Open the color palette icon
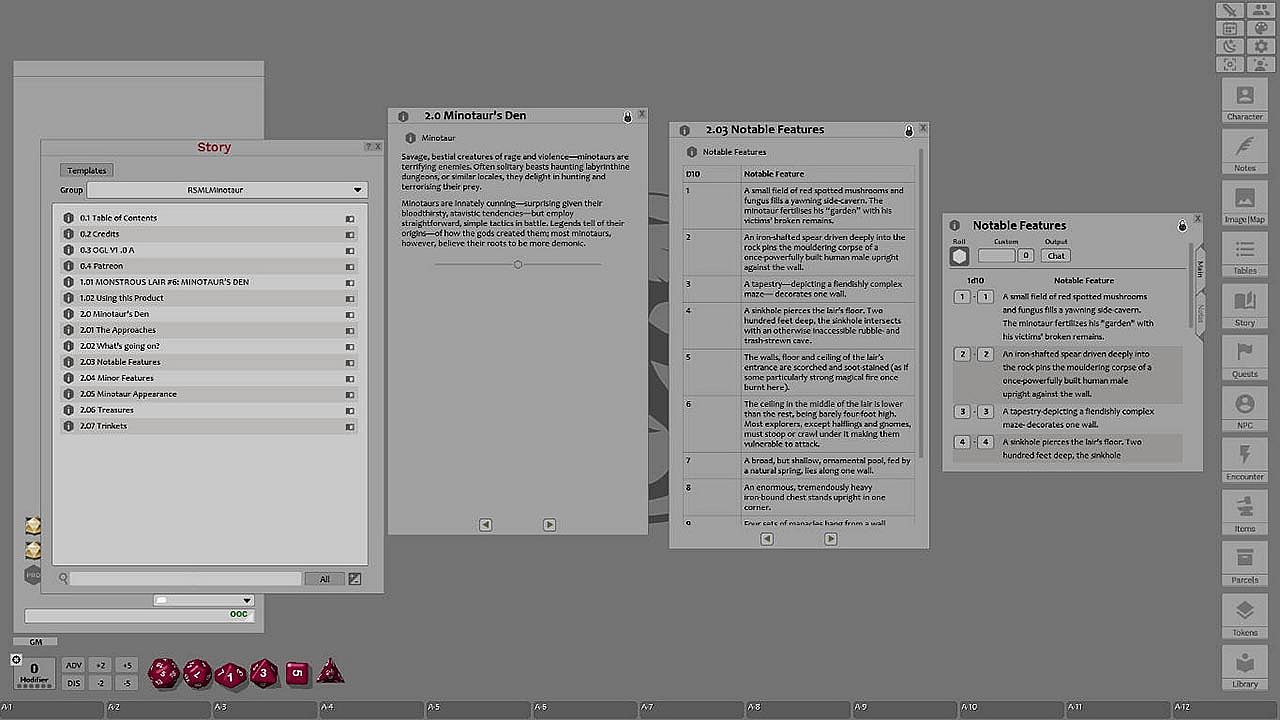 tap(1260, 28)
